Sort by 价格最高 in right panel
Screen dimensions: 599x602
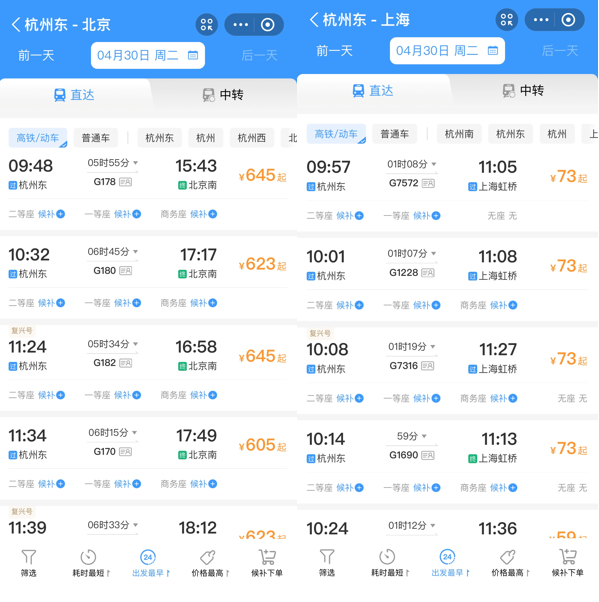[x=510, y=563]
